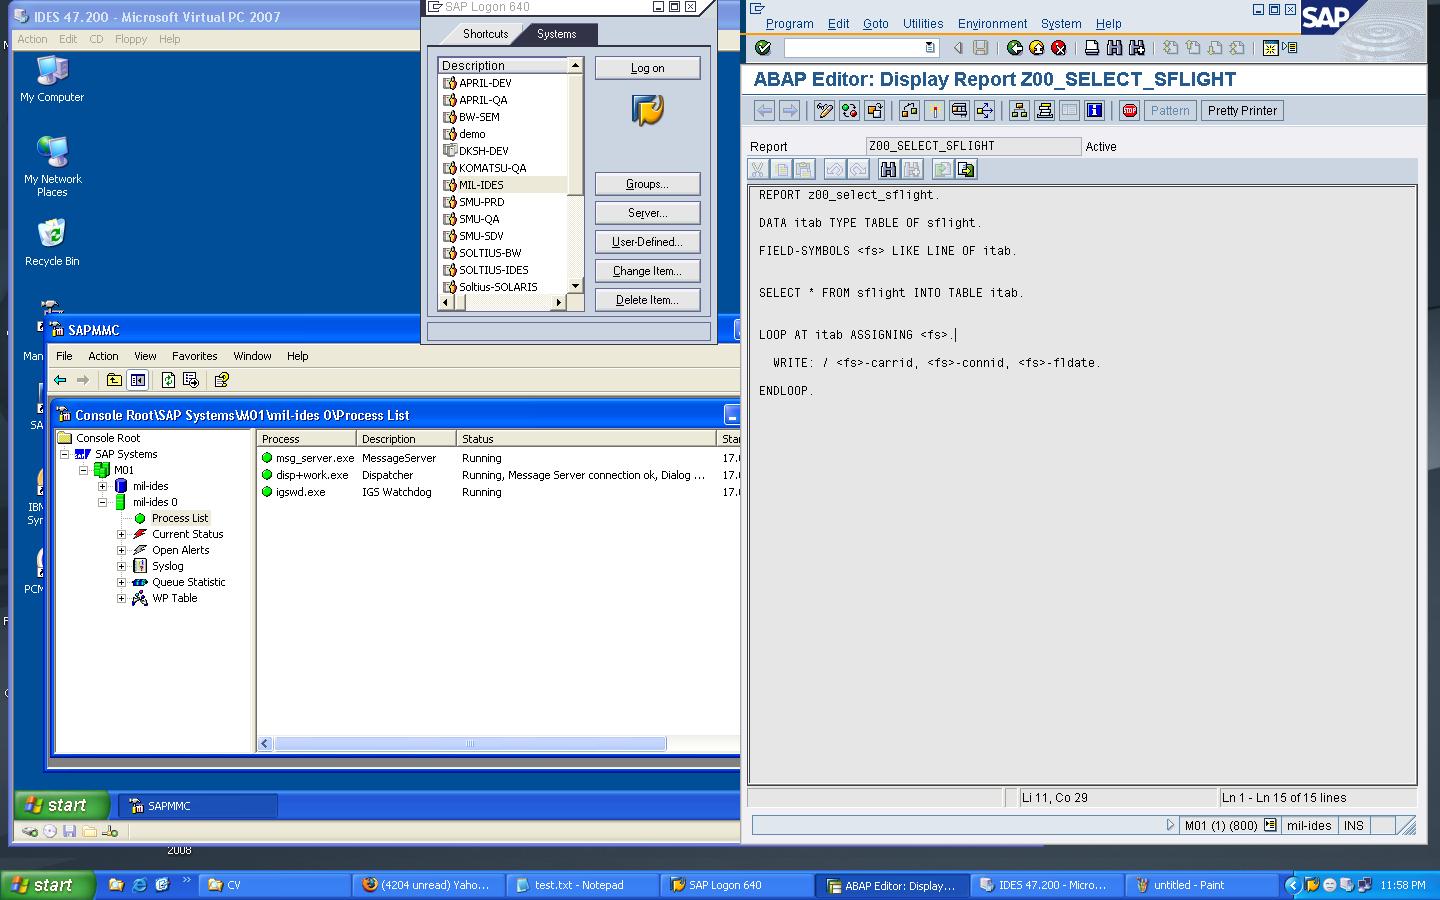Click the red Cancel icon in SAP toolbar
The image size is (1440, 900).
click(x=1059, y=48)
